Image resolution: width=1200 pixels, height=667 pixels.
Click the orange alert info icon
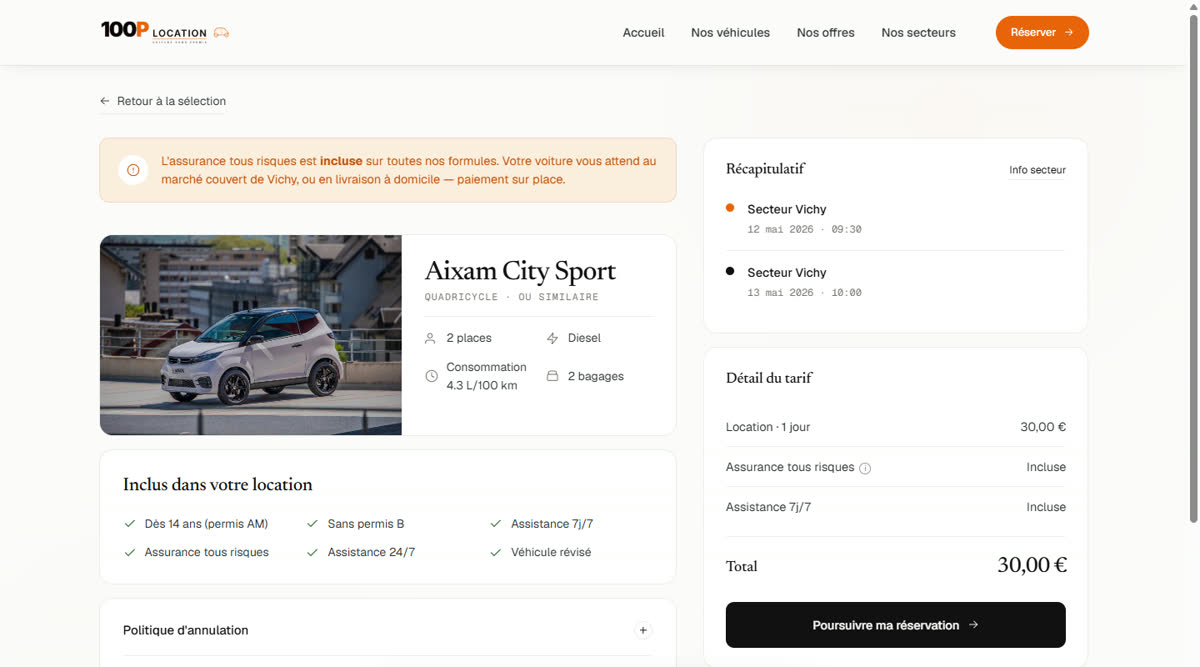click(x=133, y=170)
